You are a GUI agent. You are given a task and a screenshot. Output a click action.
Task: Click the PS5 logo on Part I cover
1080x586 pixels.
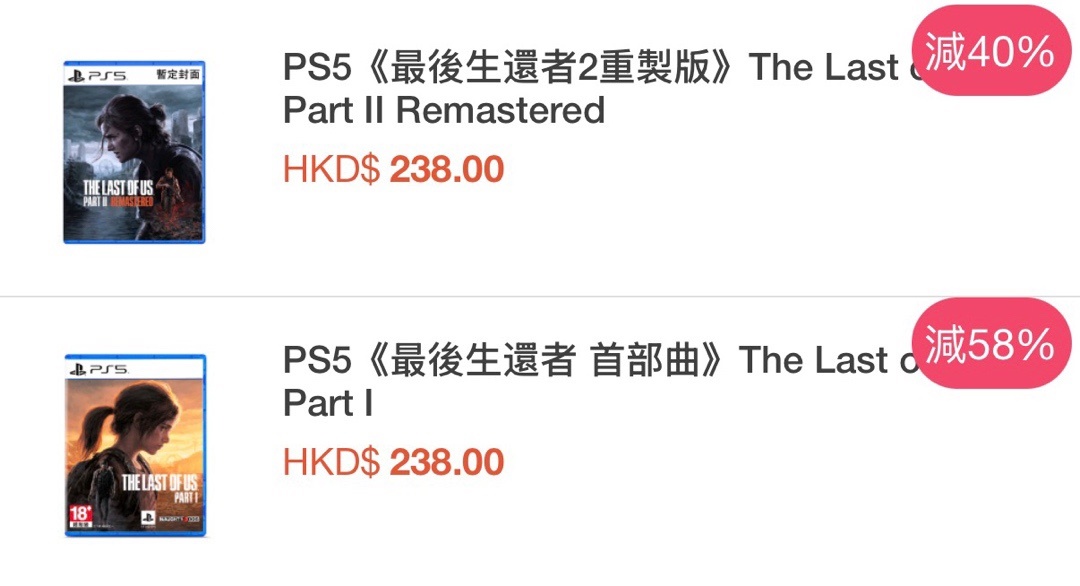97,369
